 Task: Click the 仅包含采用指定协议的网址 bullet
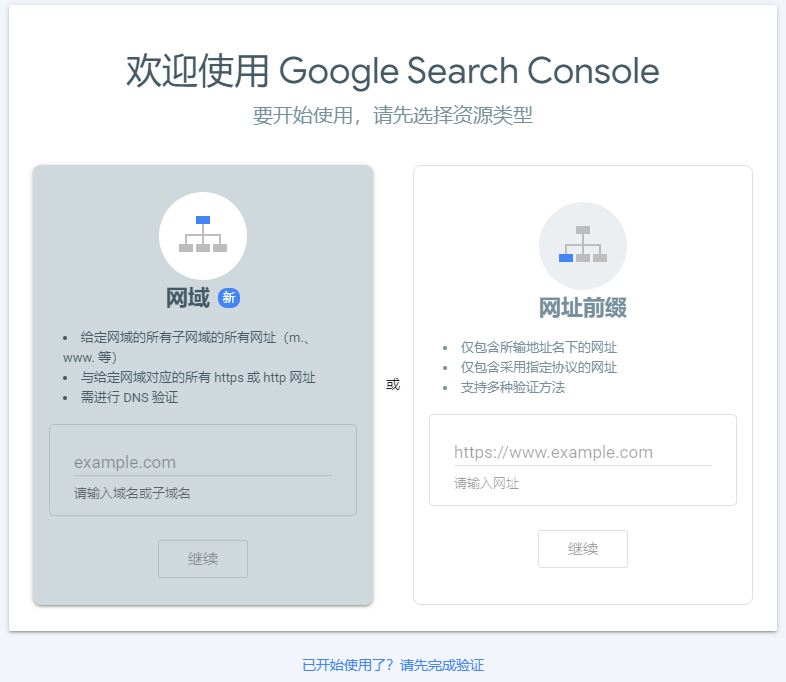click(539, 367)
